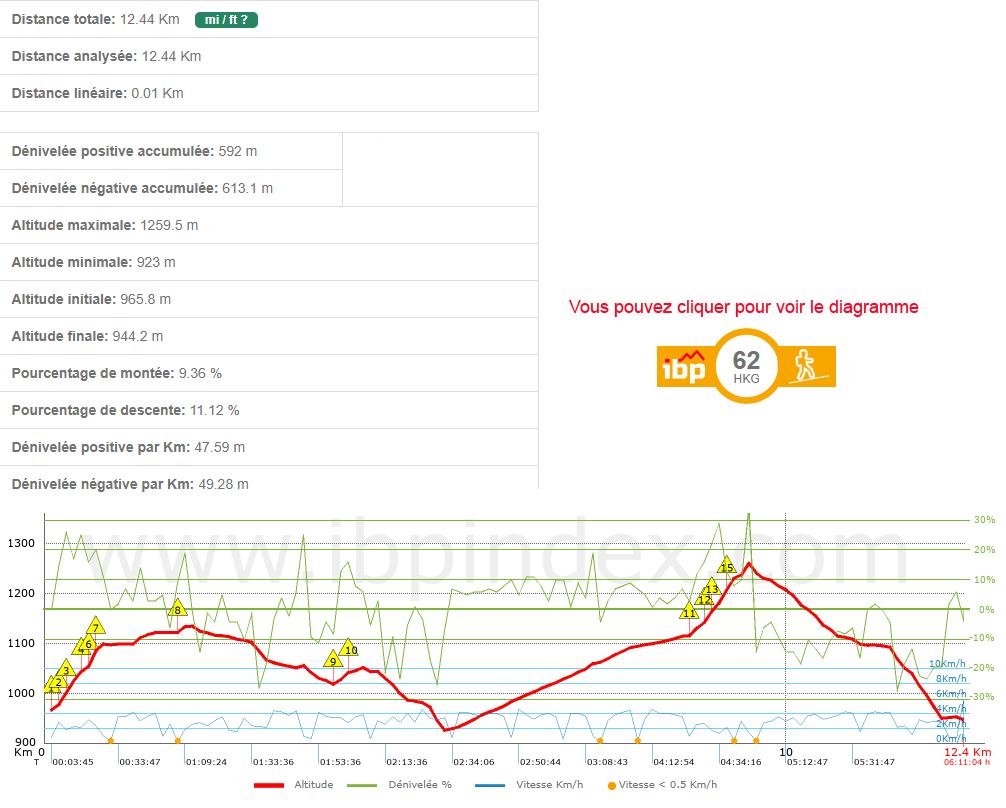
Task: Click waypoint marker 9 on altitude profile
Action: point(333,660)
